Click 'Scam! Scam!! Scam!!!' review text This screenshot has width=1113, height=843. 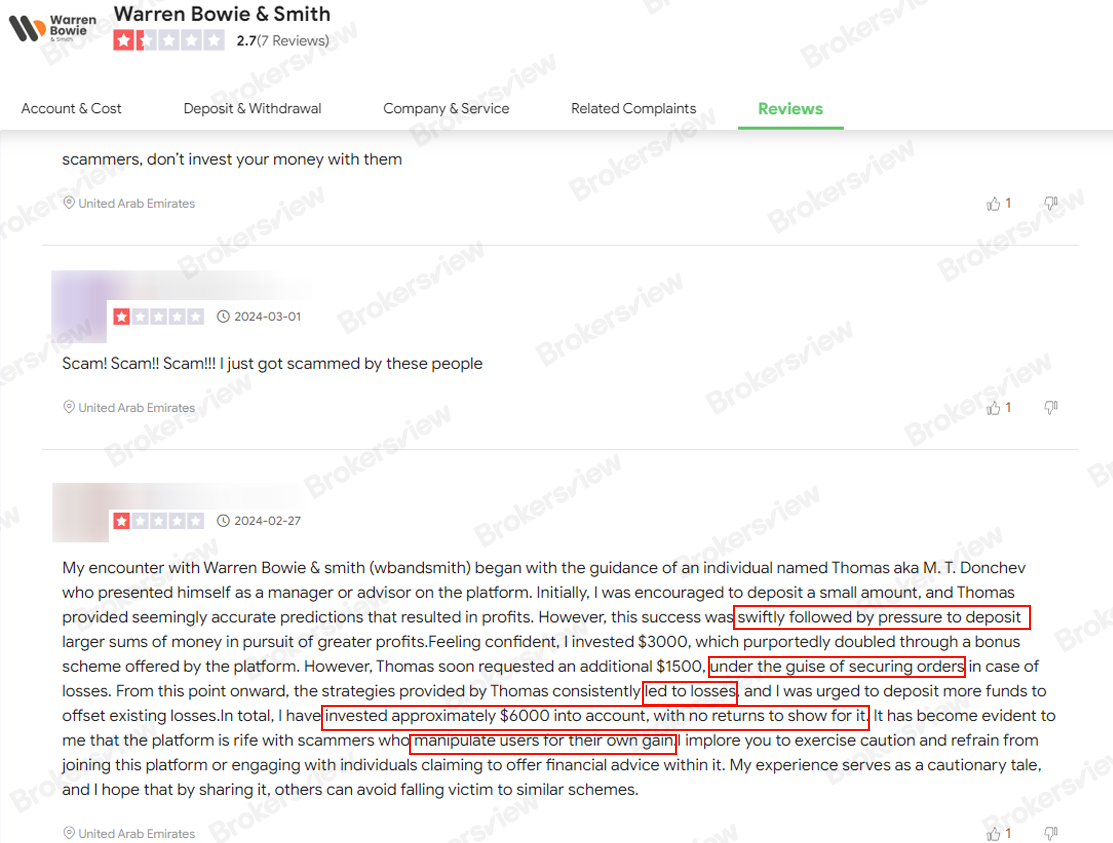tap(272, 363)
